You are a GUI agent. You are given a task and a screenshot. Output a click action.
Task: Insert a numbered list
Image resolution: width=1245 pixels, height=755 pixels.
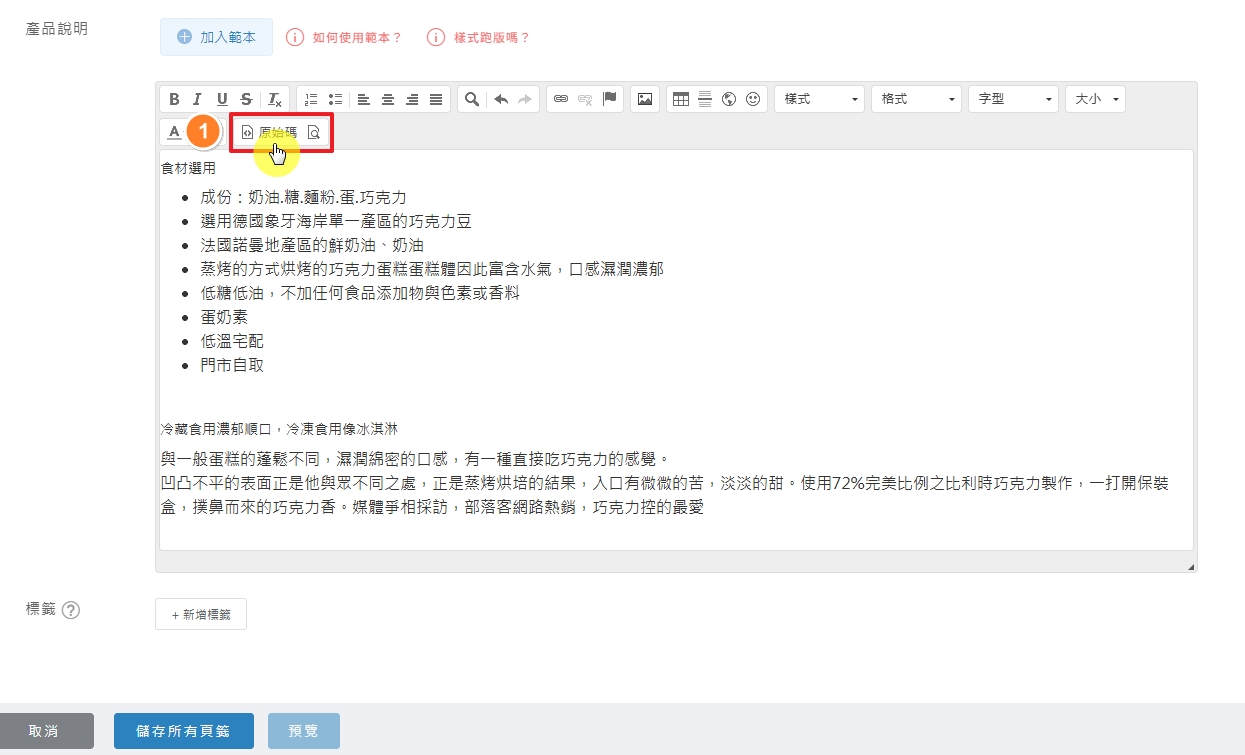pyautogui.click(x=311, y=99)
